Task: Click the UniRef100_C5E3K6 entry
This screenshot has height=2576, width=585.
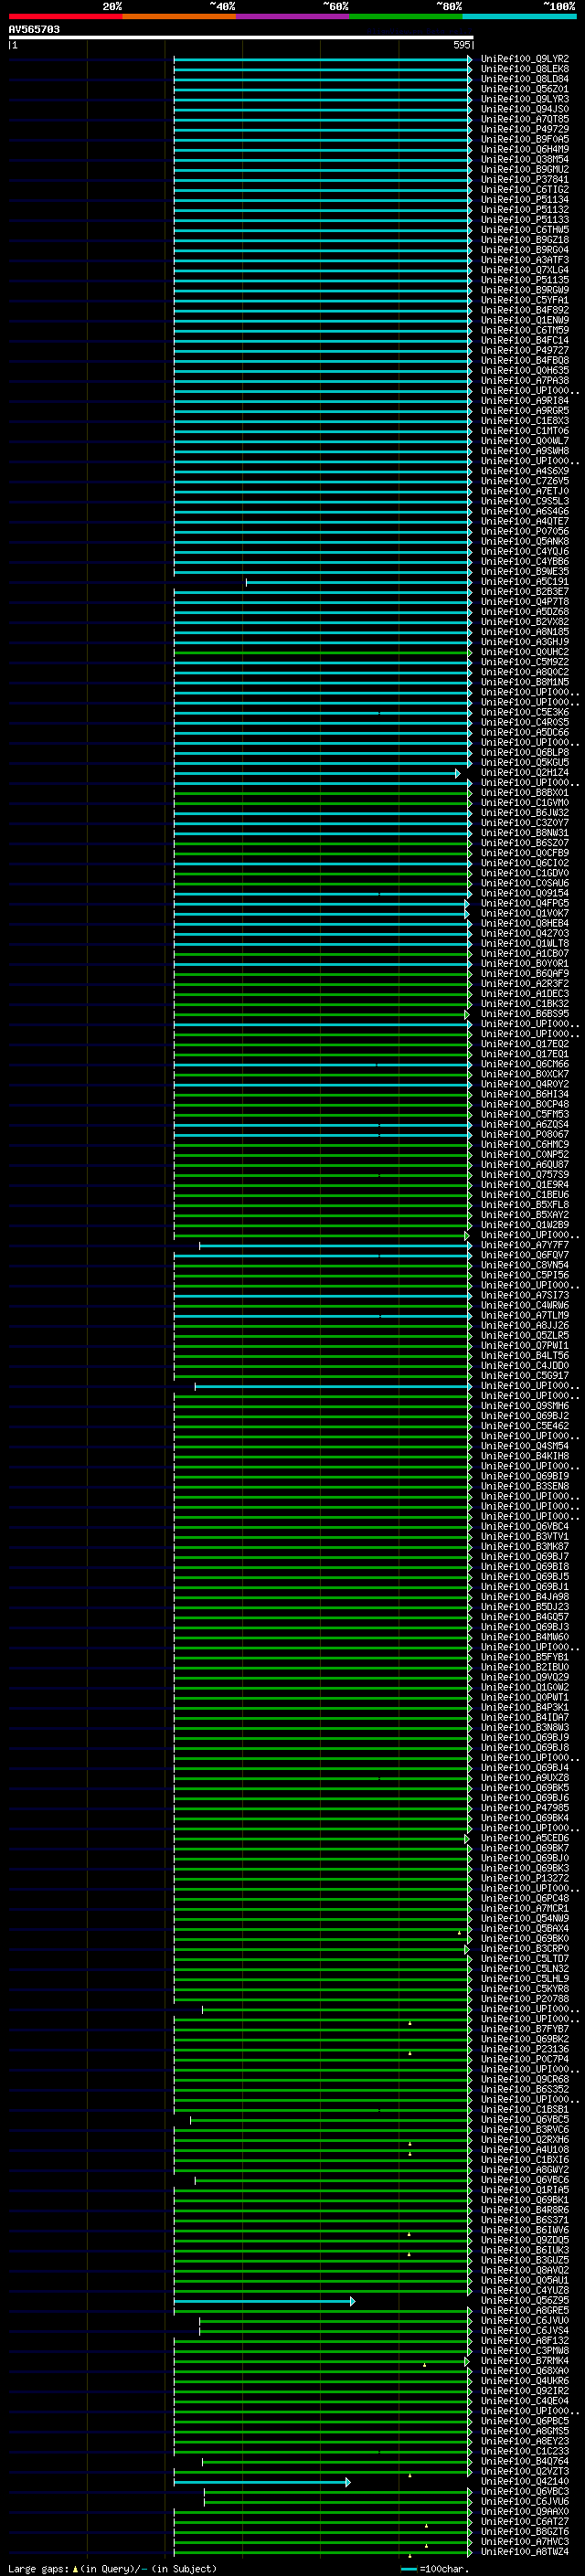Action: [524, 713]
